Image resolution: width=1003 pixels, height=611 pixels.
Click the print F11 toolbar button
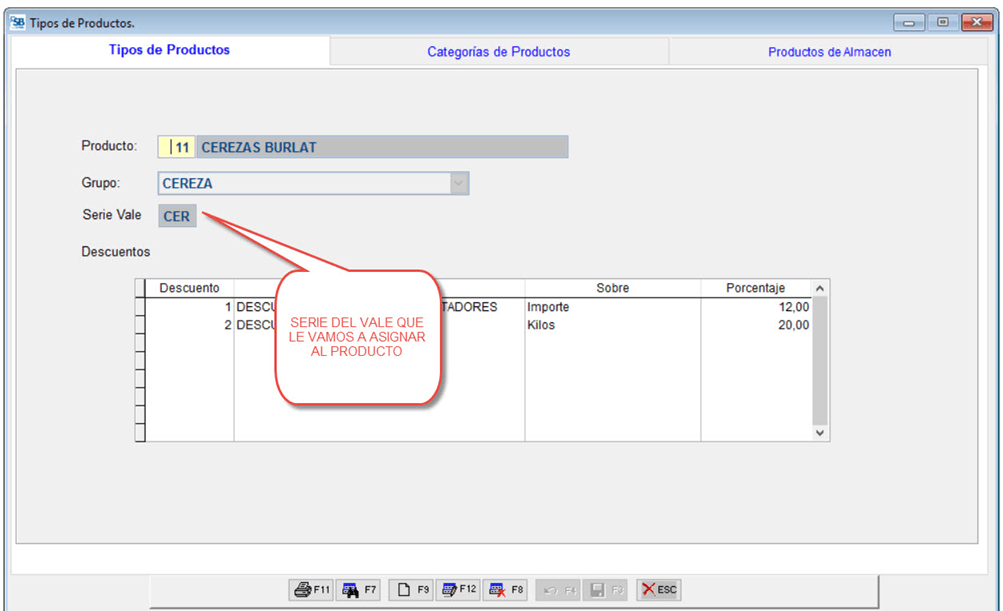click(x=310, y=590)
